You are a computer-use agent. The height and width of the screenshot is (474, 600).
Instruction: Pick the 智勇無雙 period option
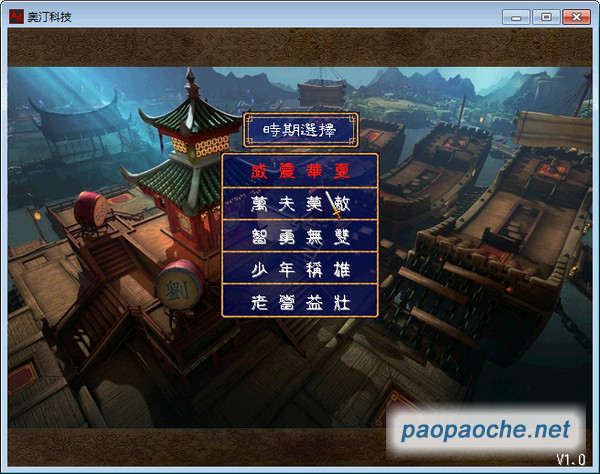[x=300, y=236]
